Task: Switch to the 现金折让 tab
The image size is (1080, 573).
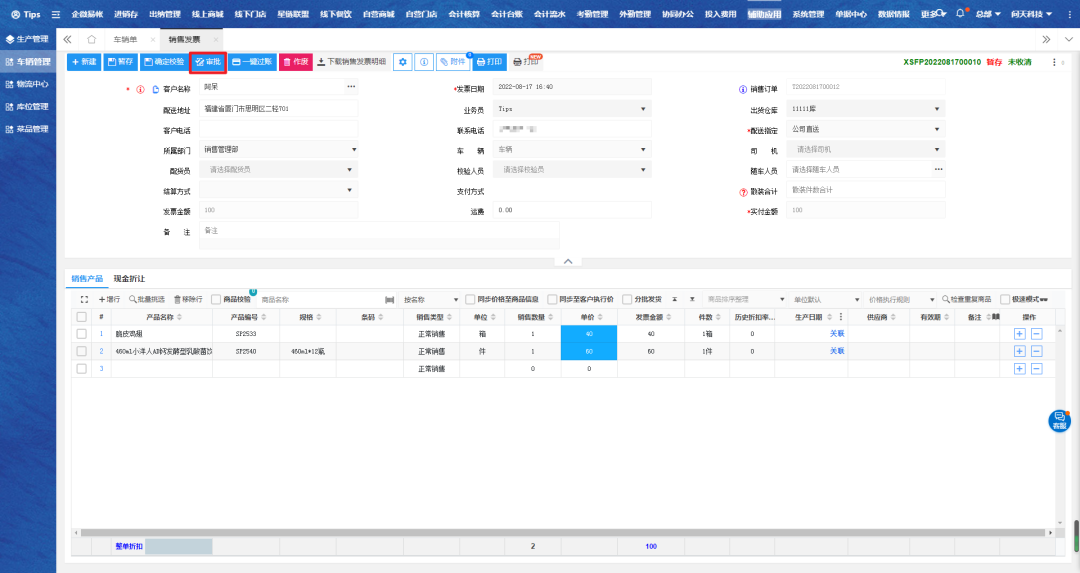Action: point(129,278)
